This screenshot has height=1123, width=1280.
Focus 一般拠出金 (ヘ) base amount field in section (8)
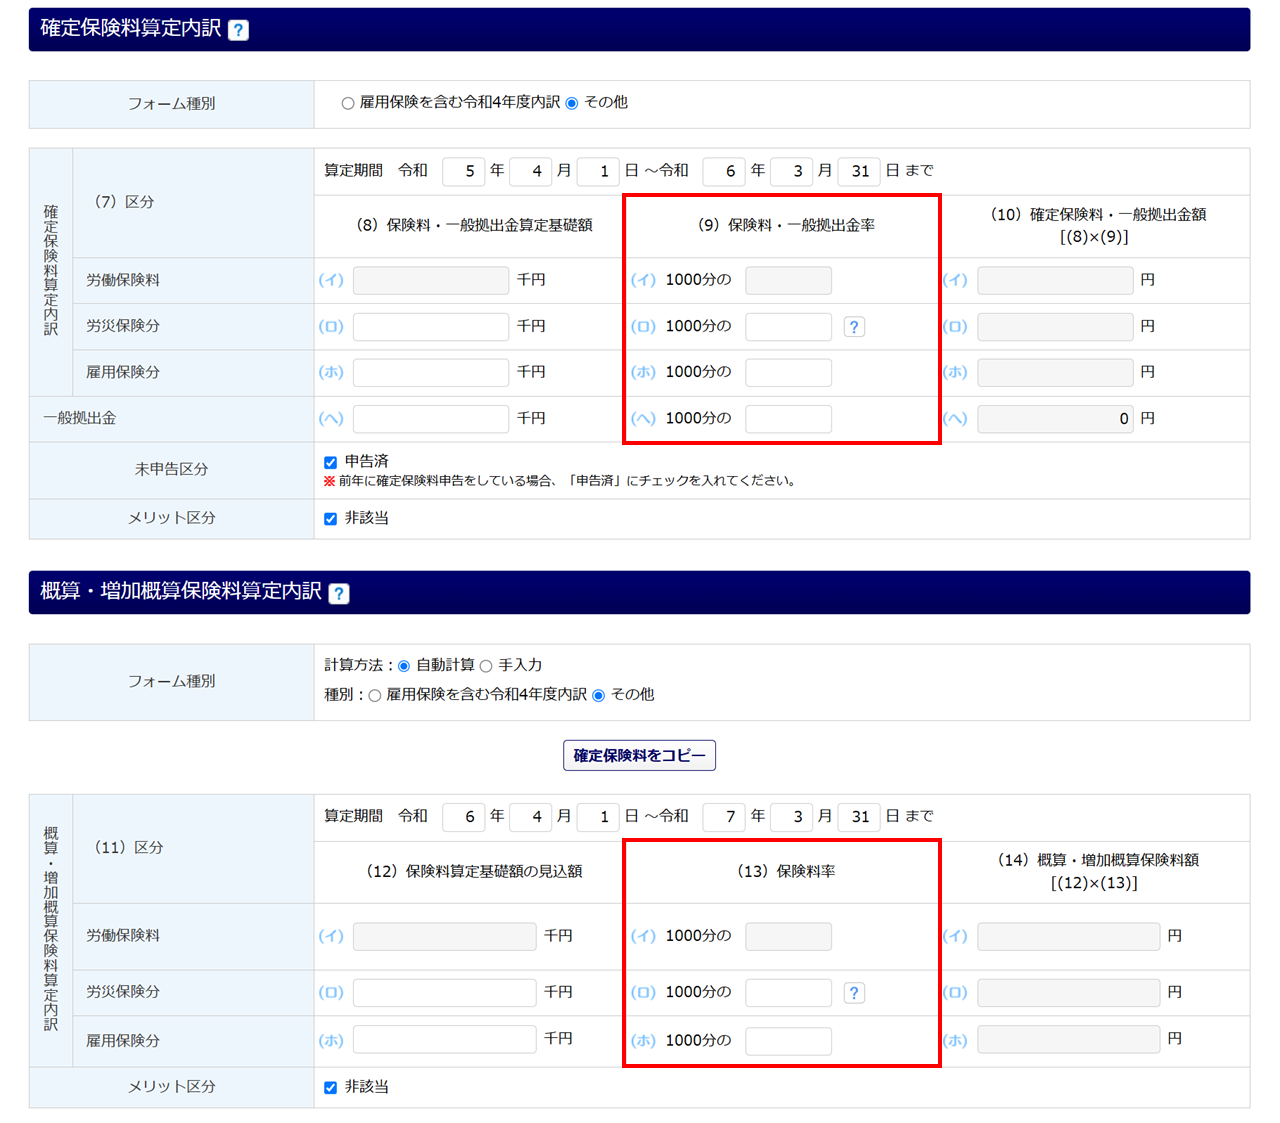click(x=431, y=419)
